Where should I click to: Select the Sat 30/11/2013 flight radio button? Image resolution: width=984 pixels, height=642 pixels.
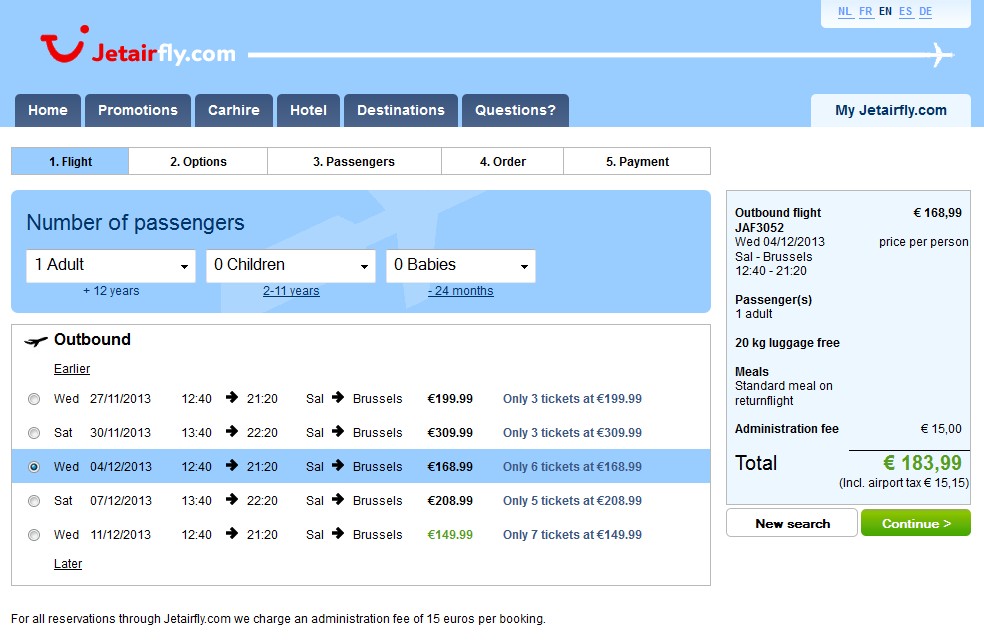click(x=34, y=433)
